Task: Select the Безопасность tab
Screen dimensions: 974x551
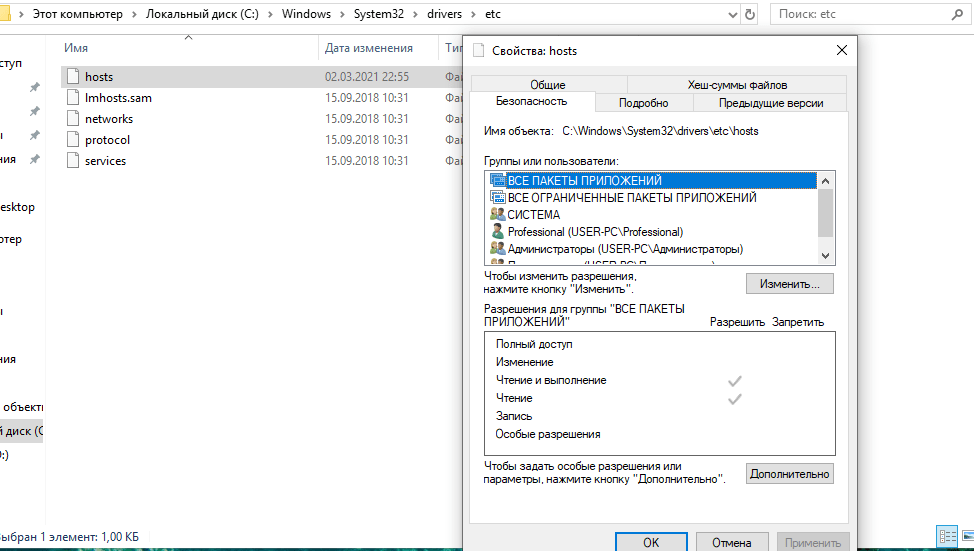Action: 532,101
